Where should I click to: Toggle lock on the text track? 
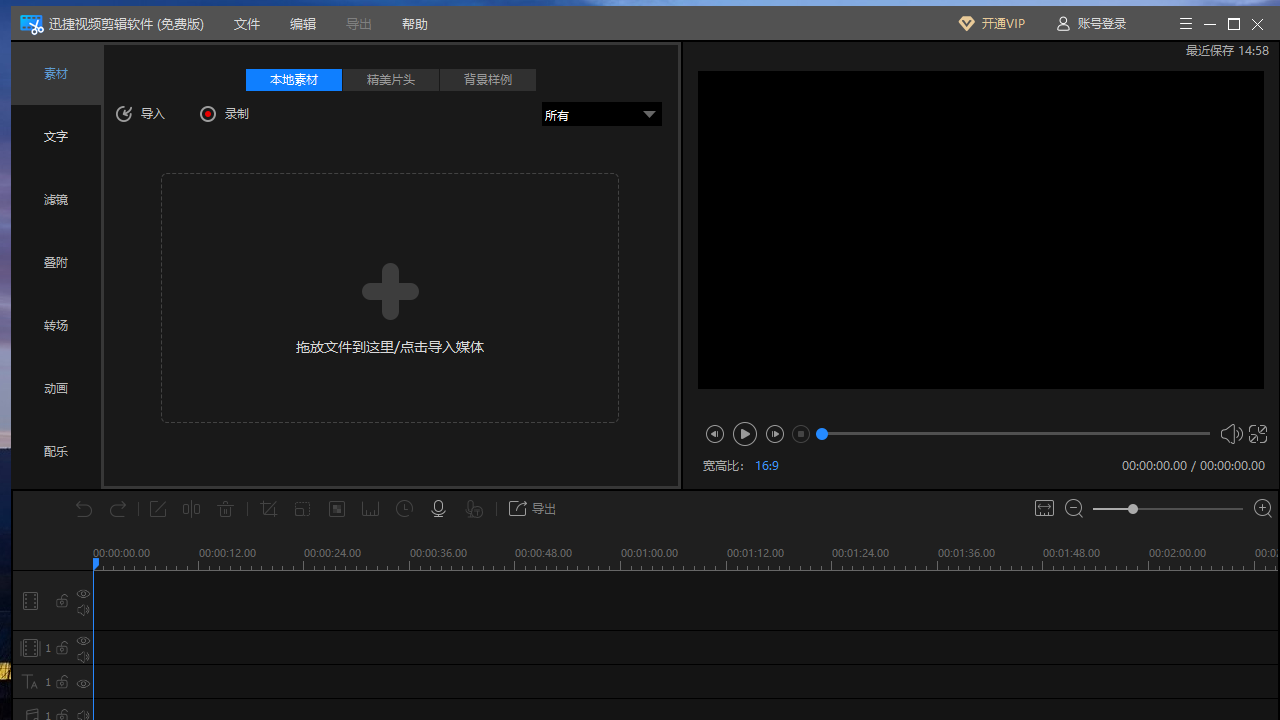click(62, 683)
